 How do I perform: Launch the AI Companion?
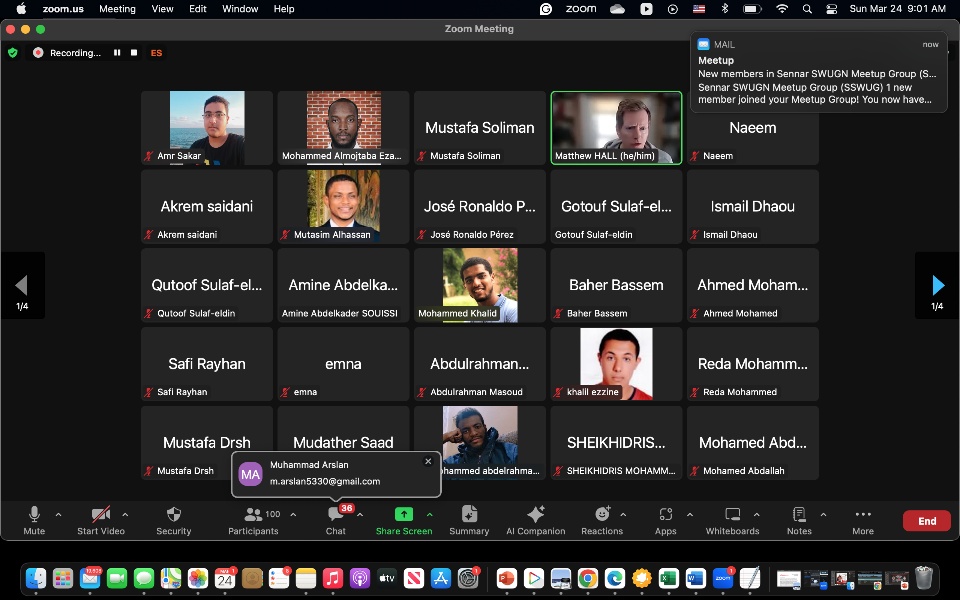[536, 520]
